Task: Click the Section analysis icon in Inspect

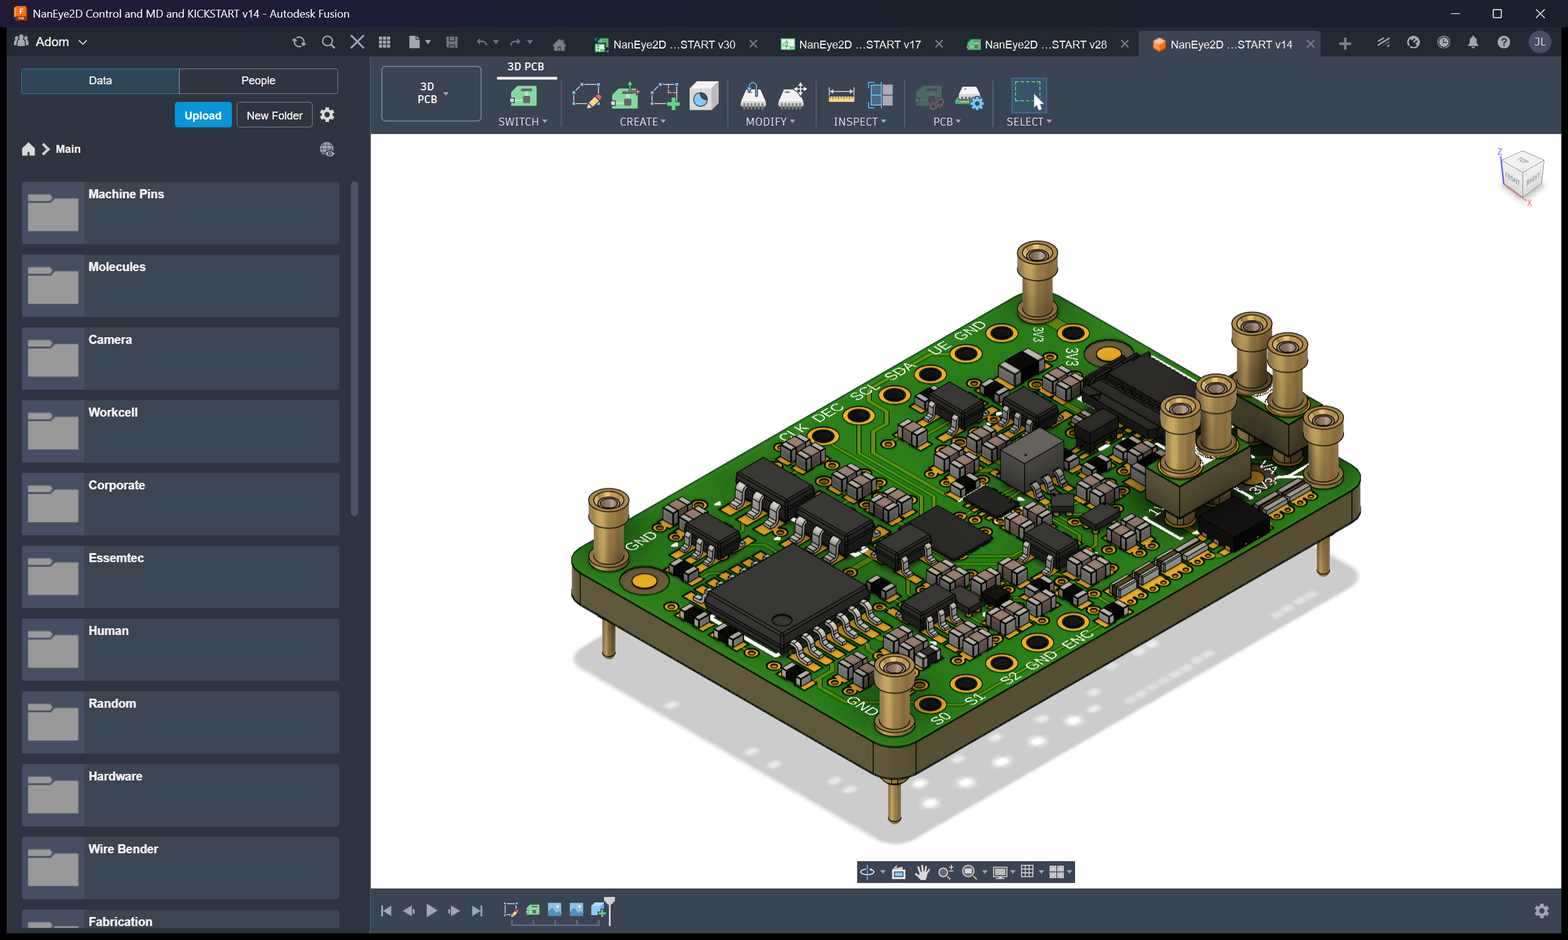Action: click(880, 96)
